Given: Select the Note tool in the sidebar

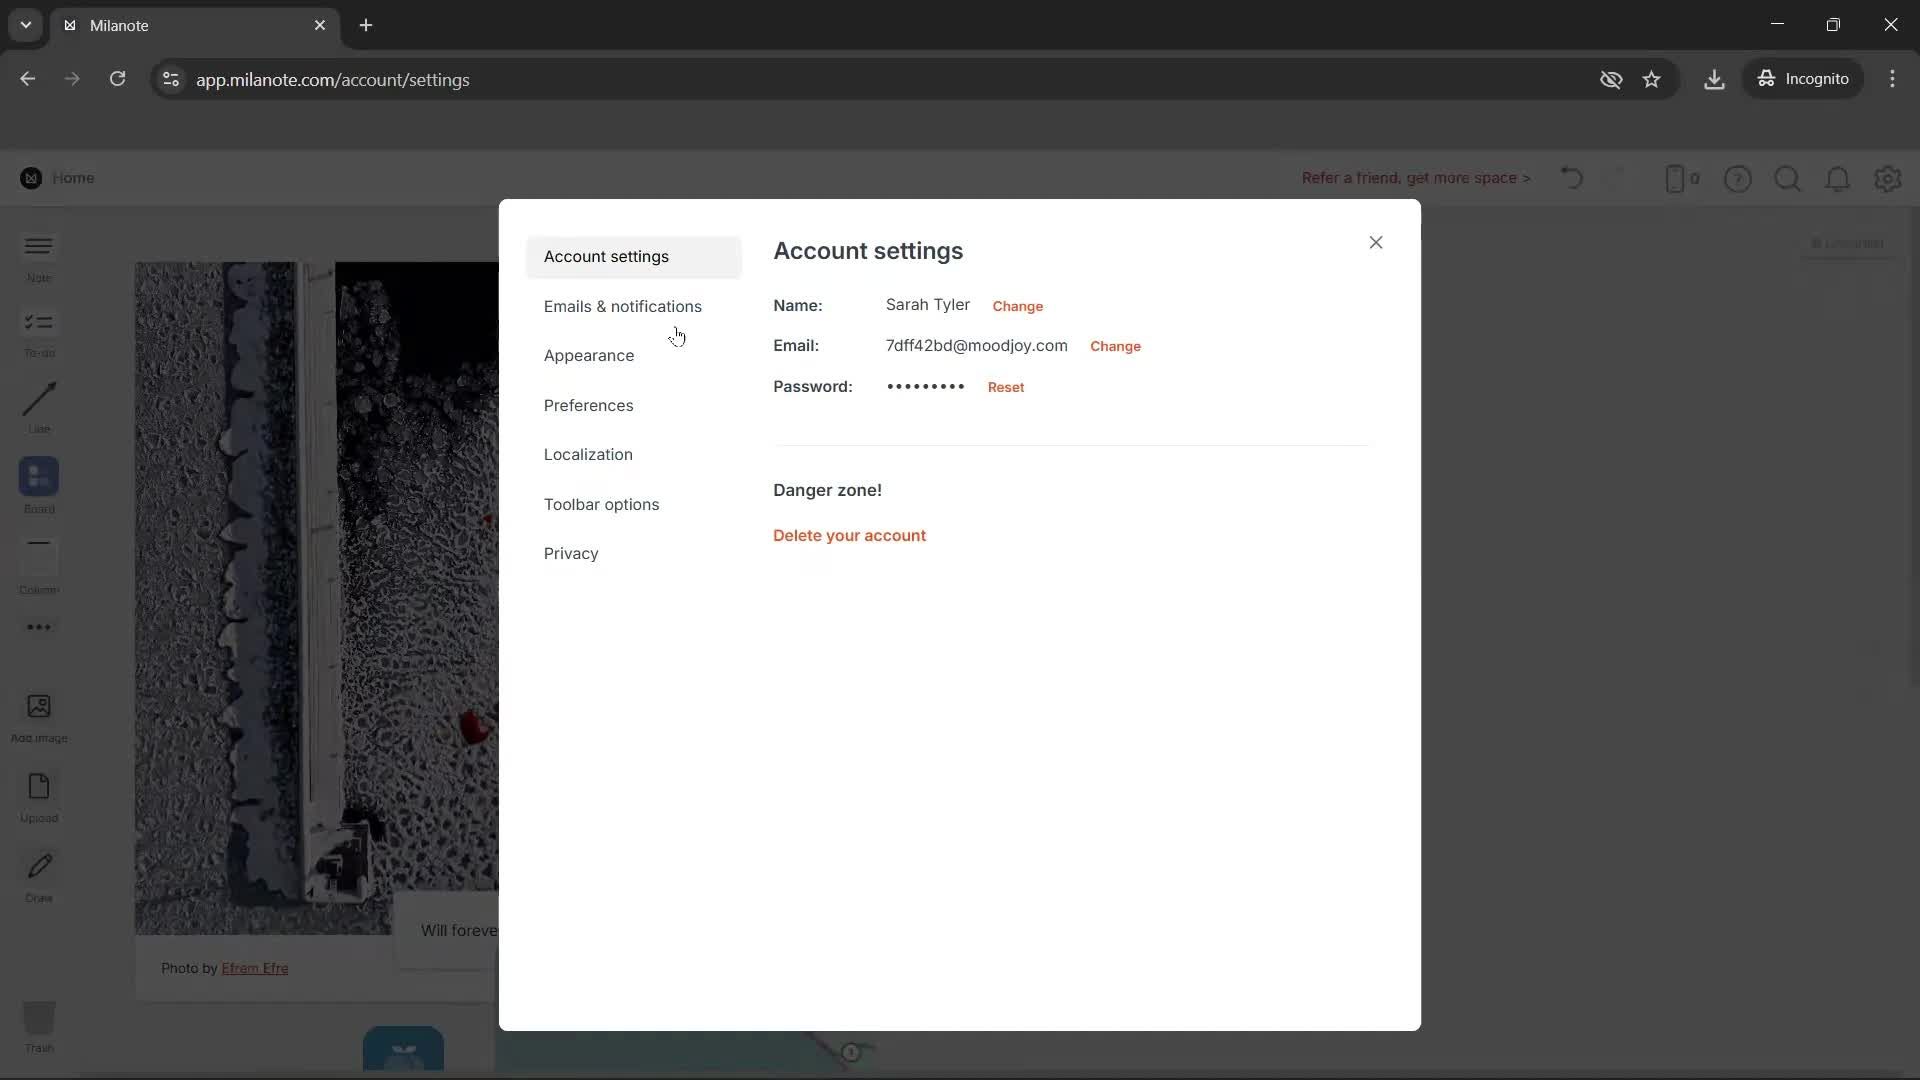Looking at the screenshot, I should pos(38,257).
